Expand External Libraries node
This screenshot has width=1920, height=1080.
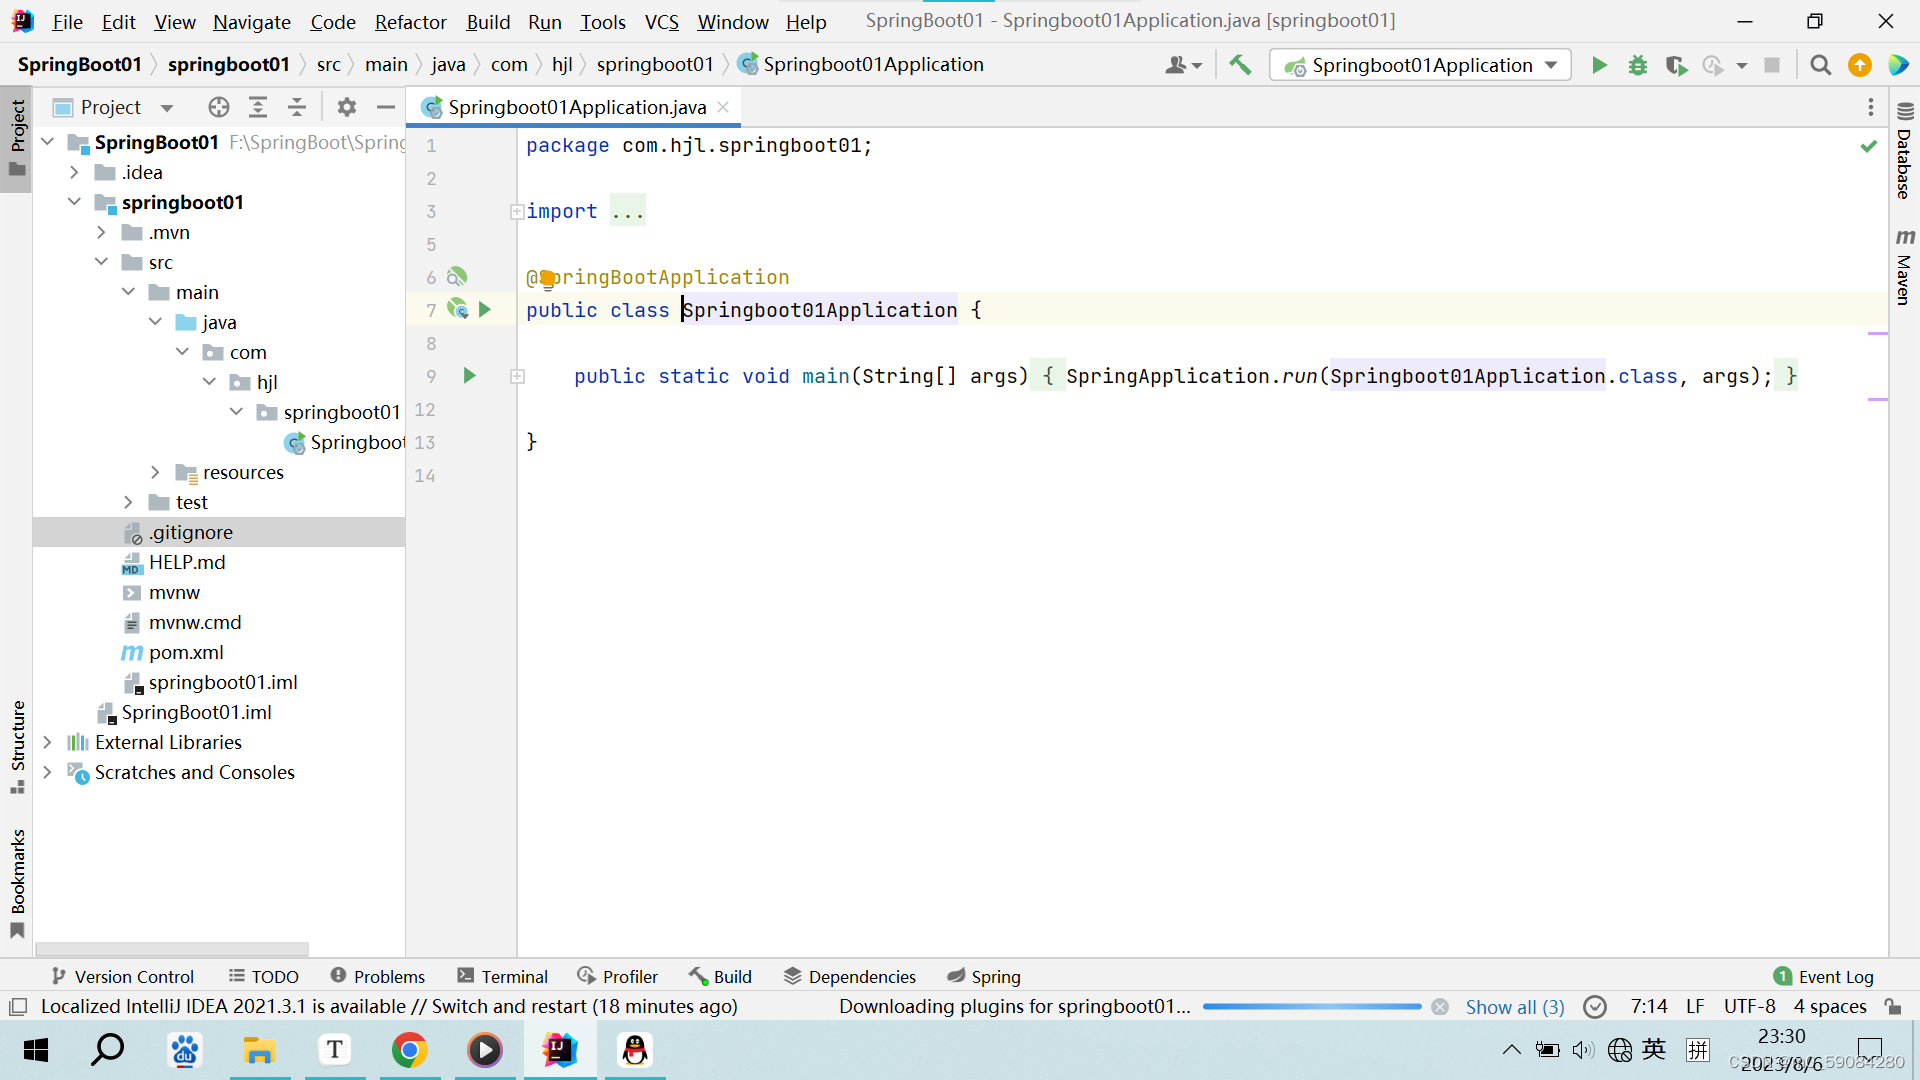click(47, 742)
